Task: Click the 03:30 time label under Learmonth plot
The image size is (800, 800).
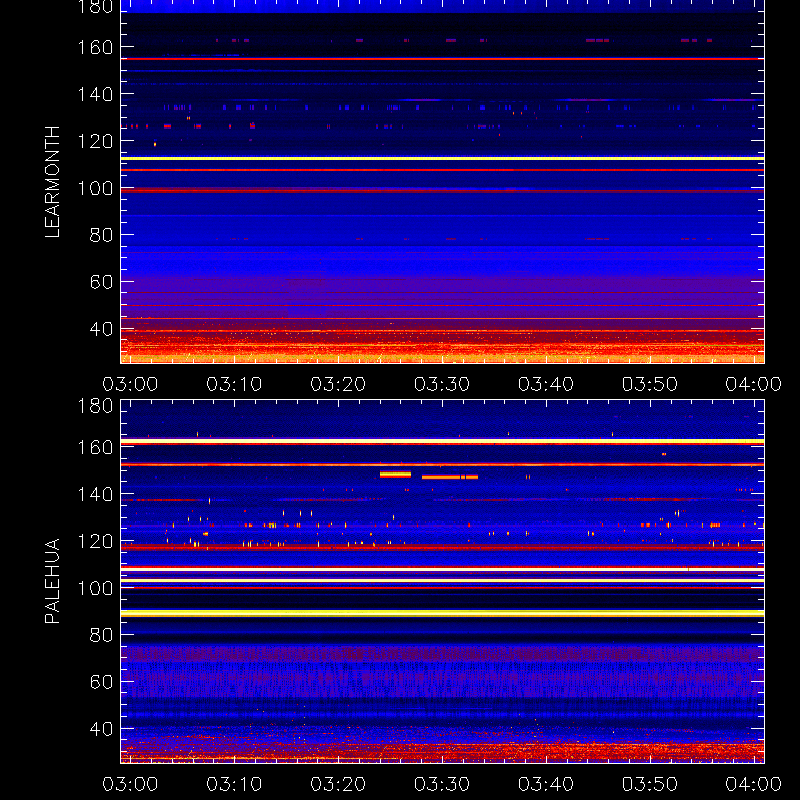Action: click(442, 384)
